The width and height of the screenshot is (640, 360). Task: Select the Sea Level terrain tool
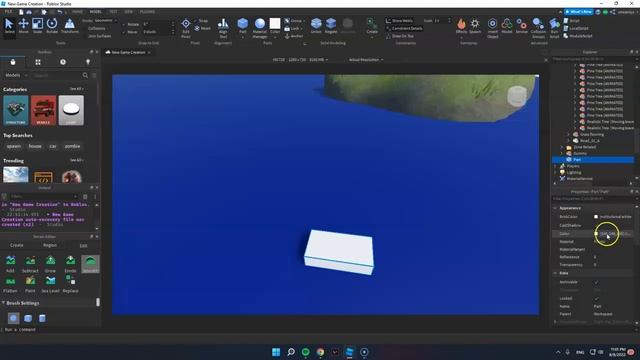50,284
